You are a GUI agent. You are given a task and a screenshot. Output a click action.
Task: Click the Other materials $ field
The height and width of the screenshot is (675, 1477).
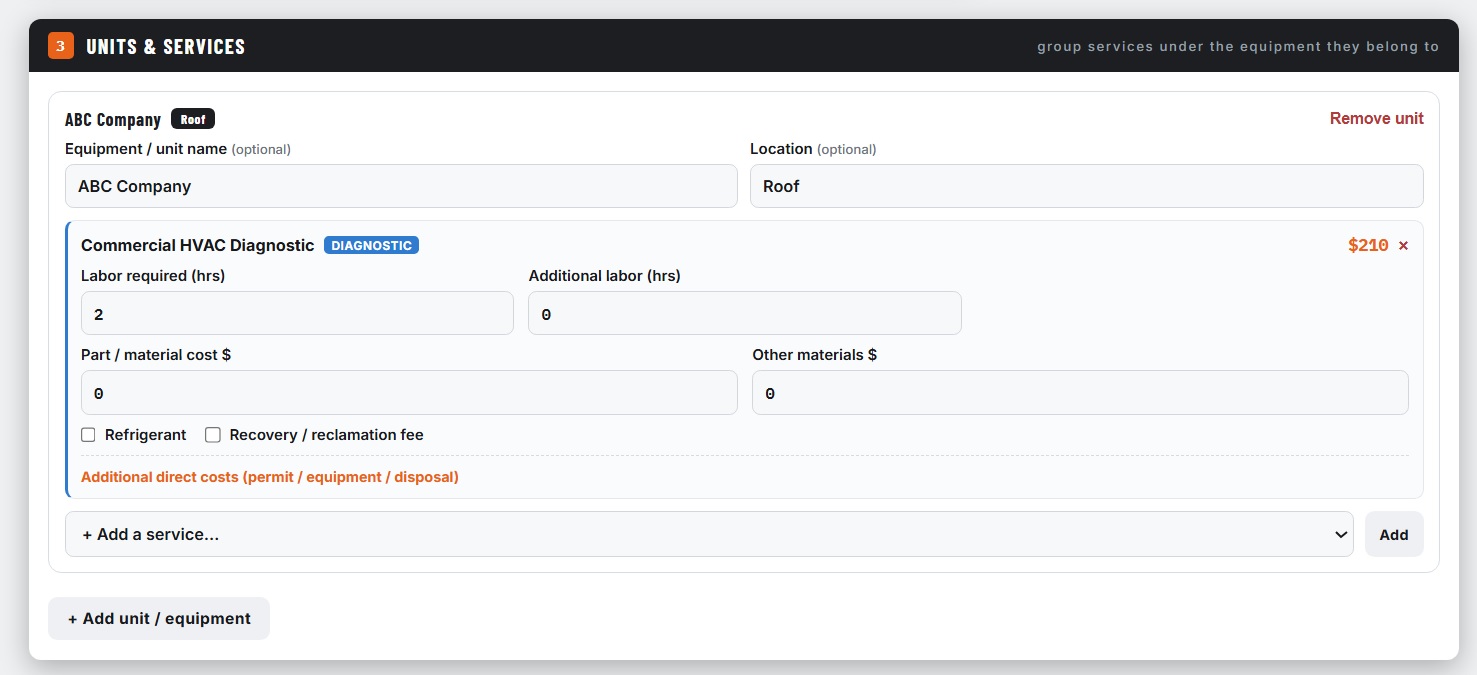point(1080,393)
